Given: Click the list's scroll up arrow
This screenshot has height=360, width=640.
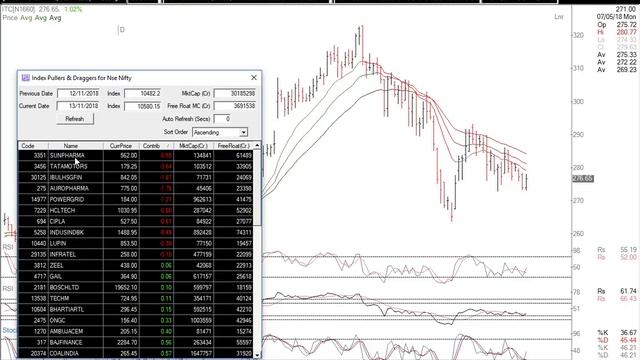Looking at the screenshot, I should [x=257, y=146].
